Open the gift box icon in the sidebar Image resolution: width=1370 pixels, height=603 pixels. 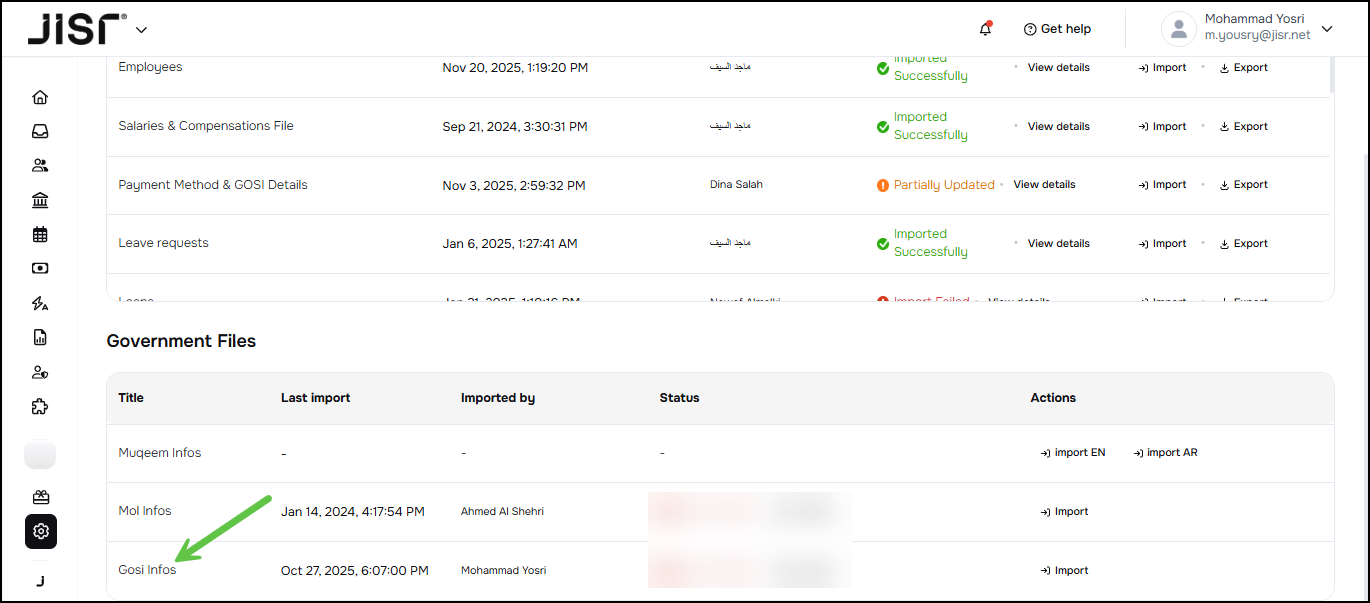40,497
